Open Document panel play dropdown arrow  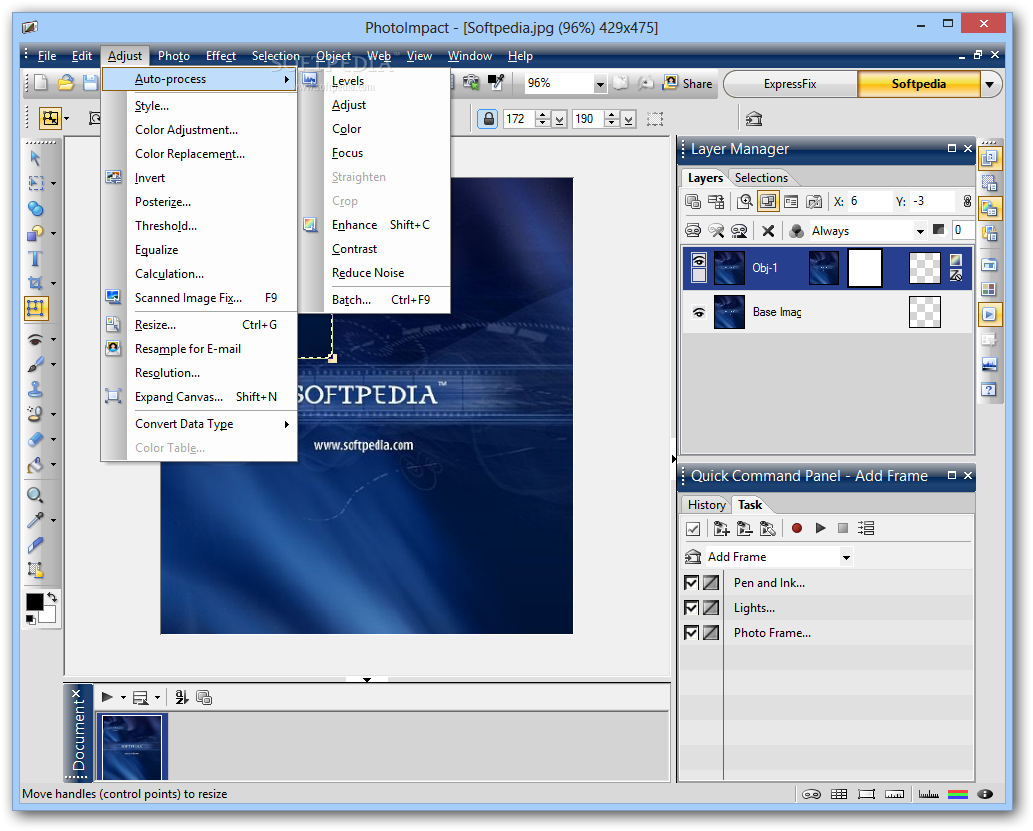(123, 697)
